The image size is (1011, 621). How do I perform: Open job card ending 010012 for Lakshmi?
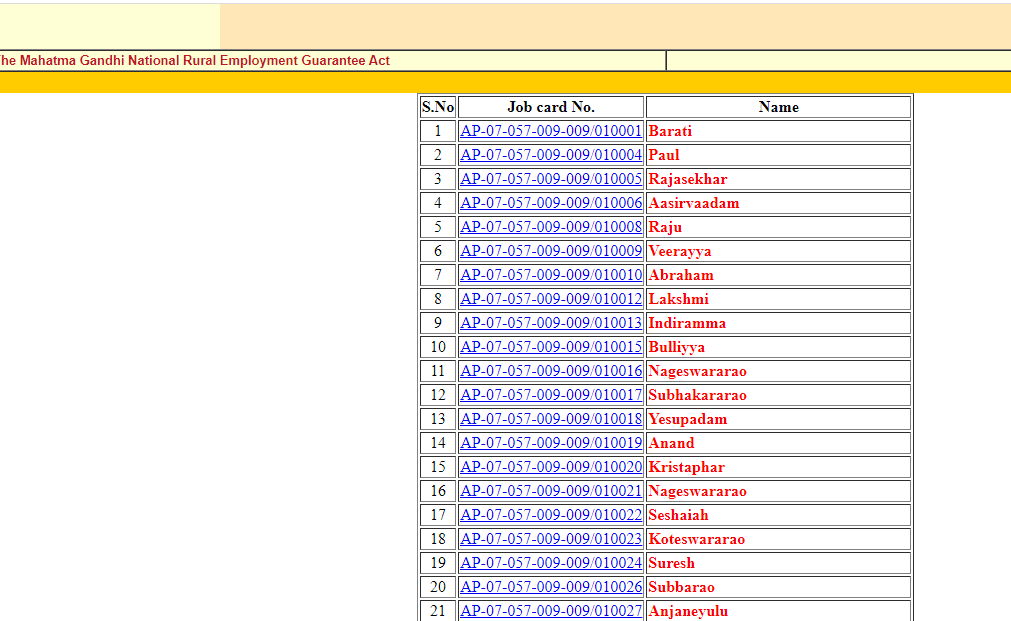click(x=551, y=299)
